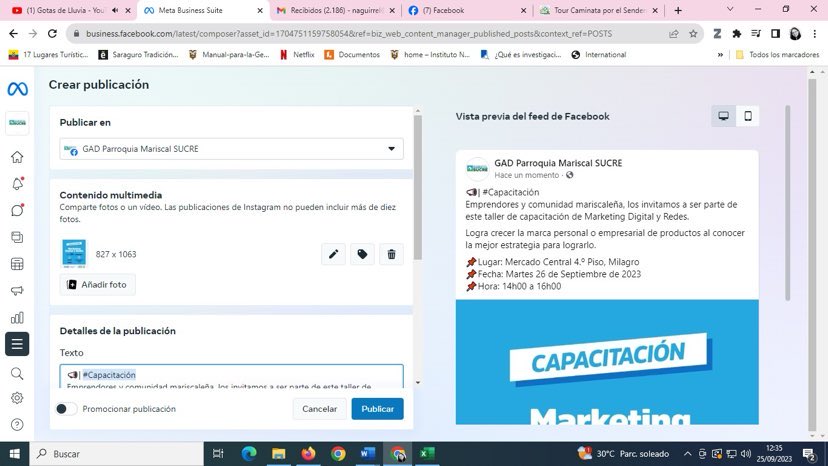Switch preview to desktop view

[723, 116]
